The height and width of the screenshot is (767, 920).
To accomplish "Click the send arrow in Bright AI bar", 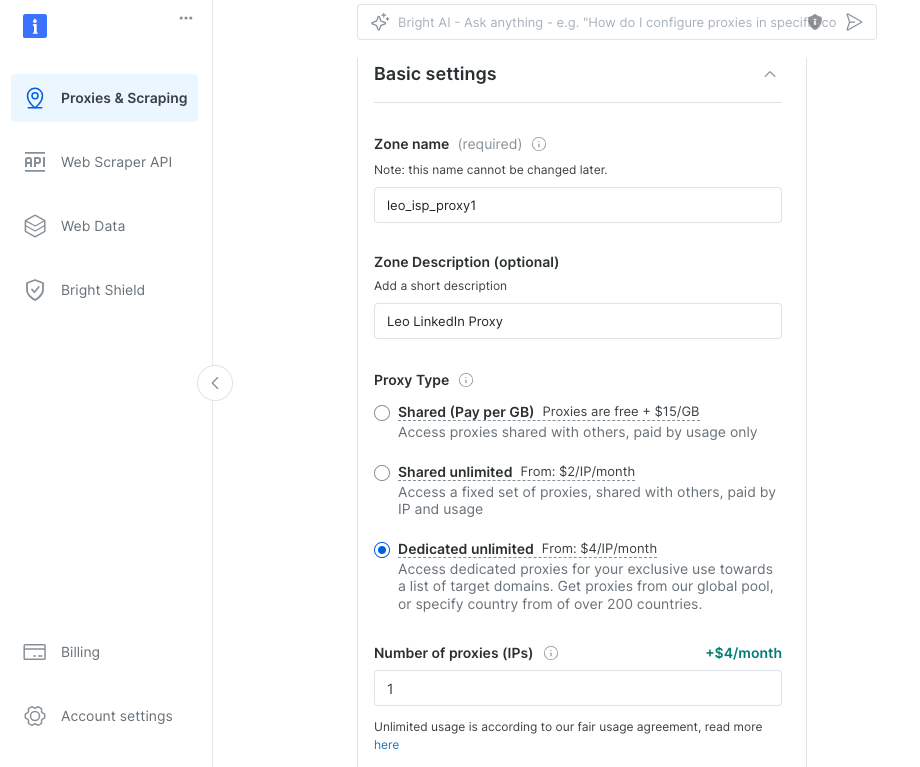I will tap(854, 22).
